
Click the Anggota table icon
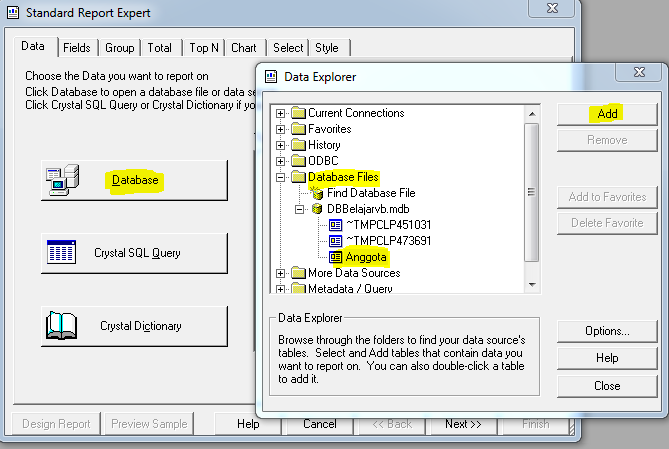(x=335, y=257)
